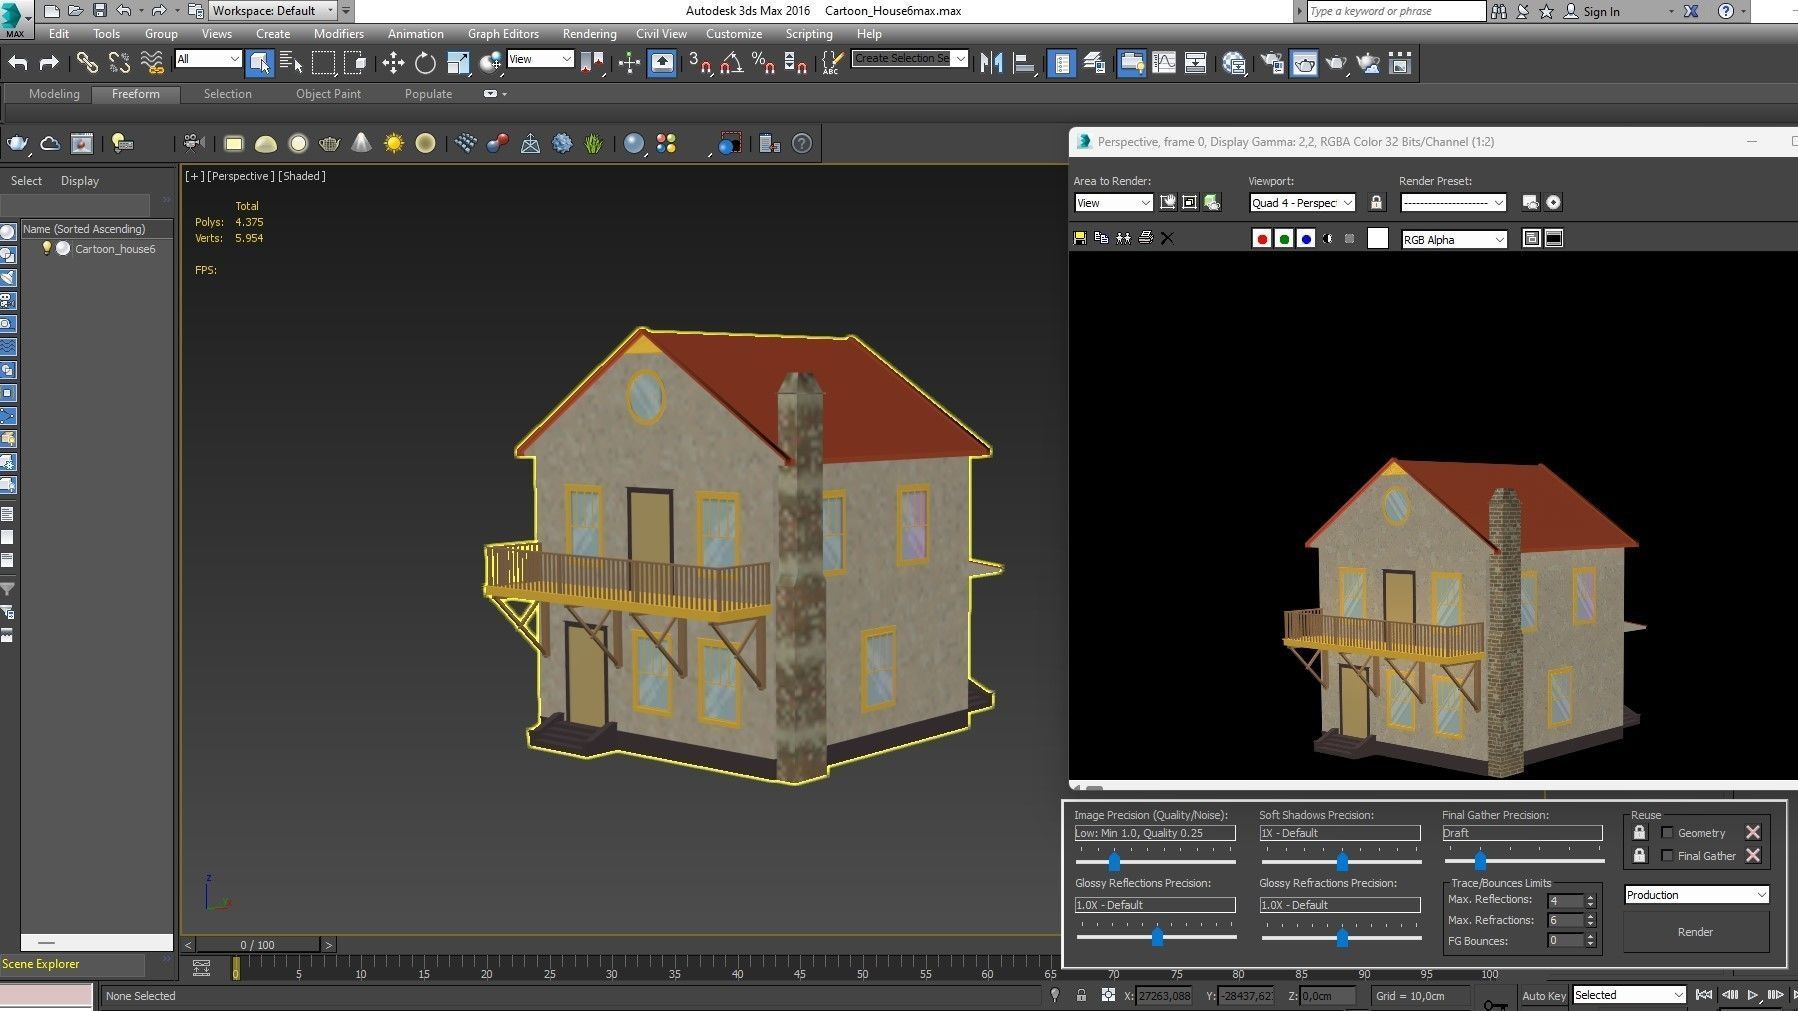Select Cartoon_house6 in scene explorer

[x=115, y=249]
